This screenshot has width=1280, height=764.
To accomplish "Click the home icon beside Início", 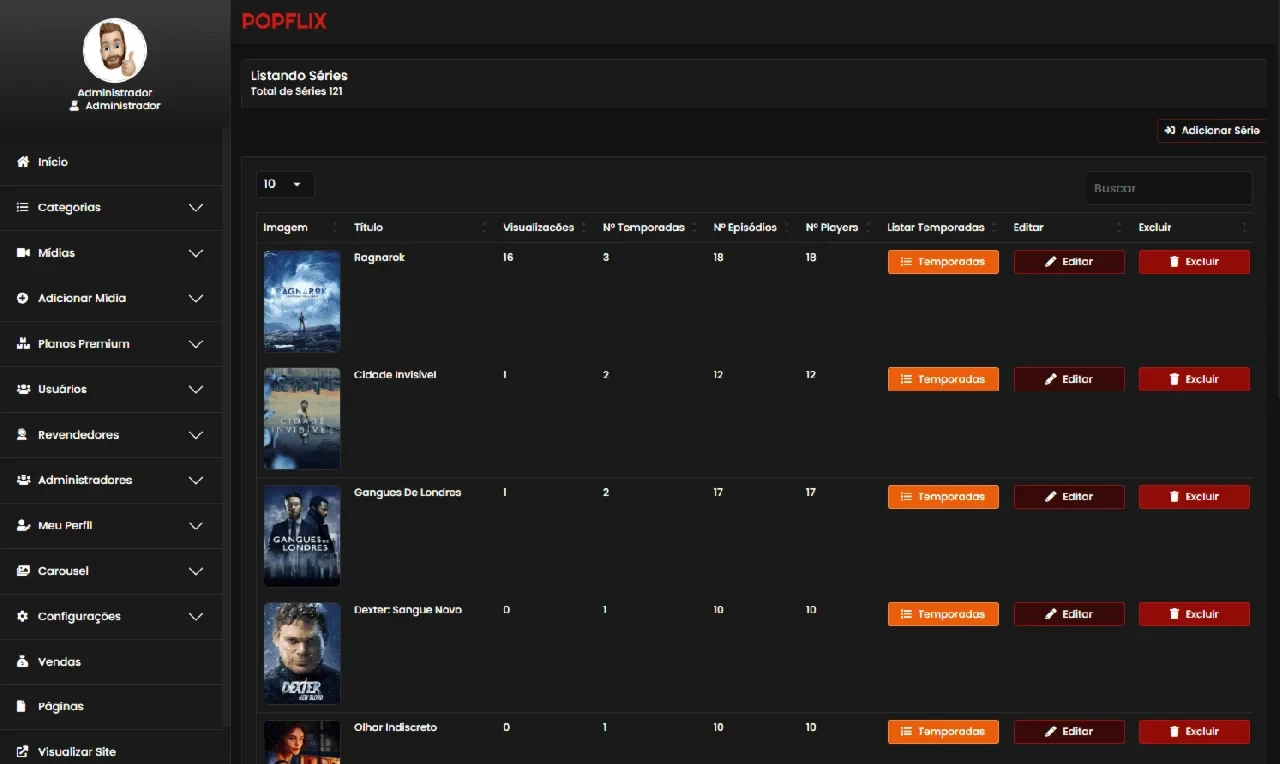I will 23,162.
